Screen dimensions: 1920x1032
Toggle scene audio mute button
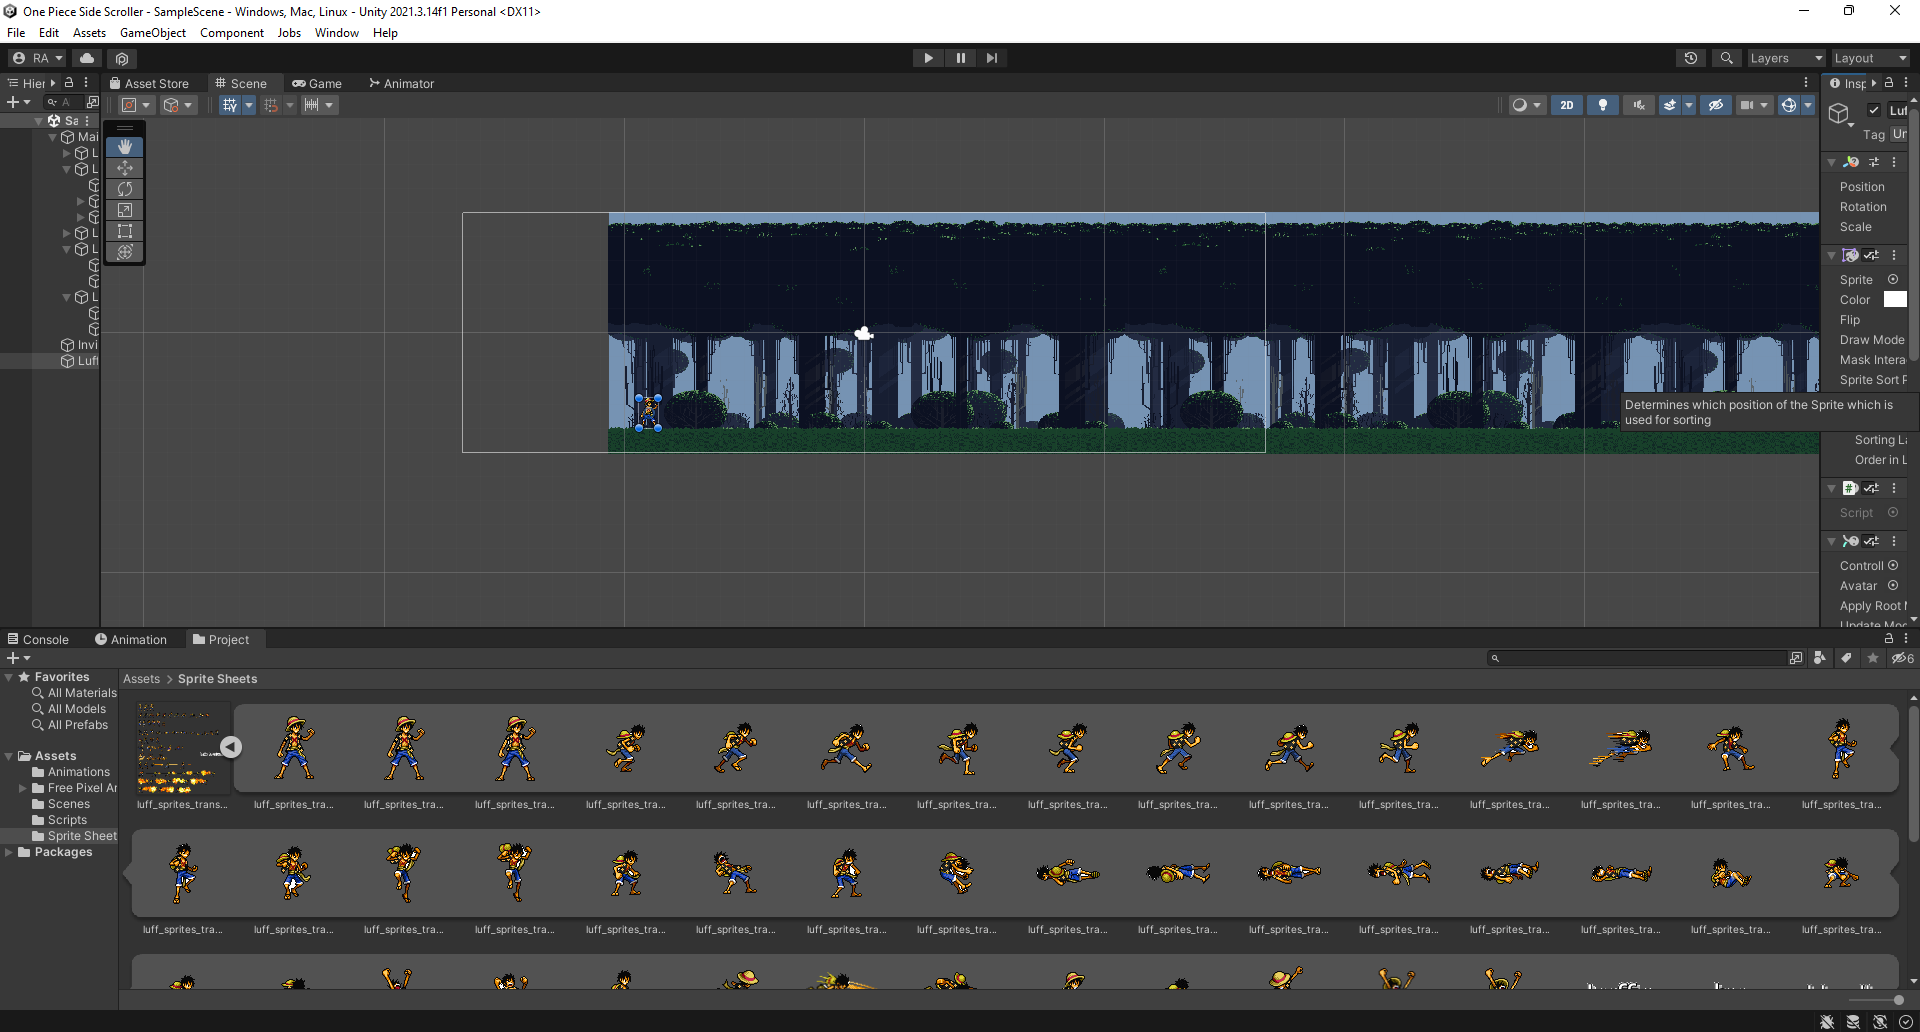tap(1639, 105)
